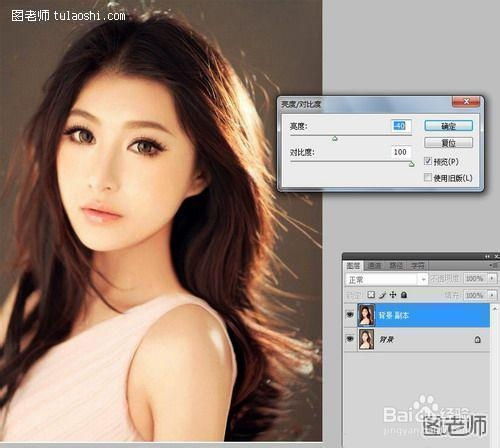This screenshot has width=500, height=448.
Task: Open the 正常 blend mode dropdown
Action: pos(386,279)
